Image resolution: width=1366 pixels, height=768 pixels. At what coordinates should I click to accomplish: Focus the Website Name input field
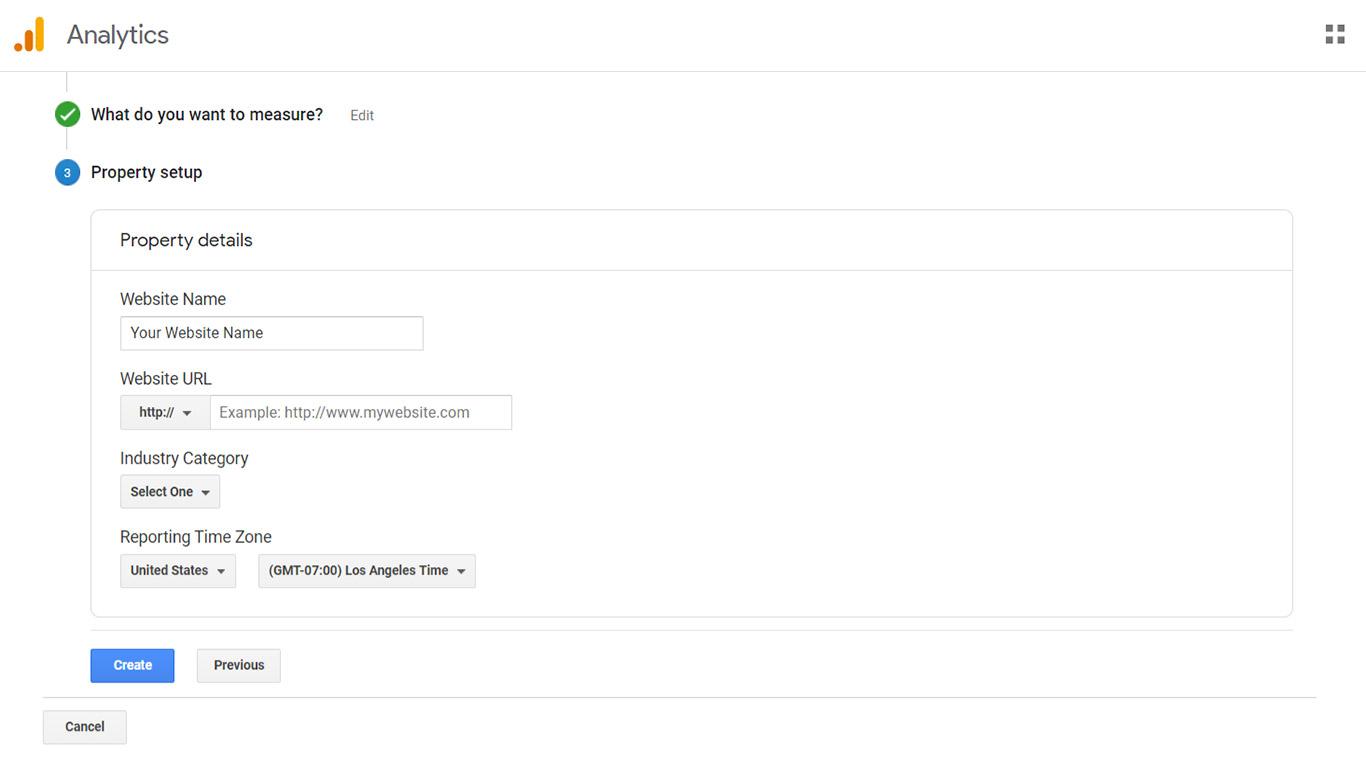point(272,333)
